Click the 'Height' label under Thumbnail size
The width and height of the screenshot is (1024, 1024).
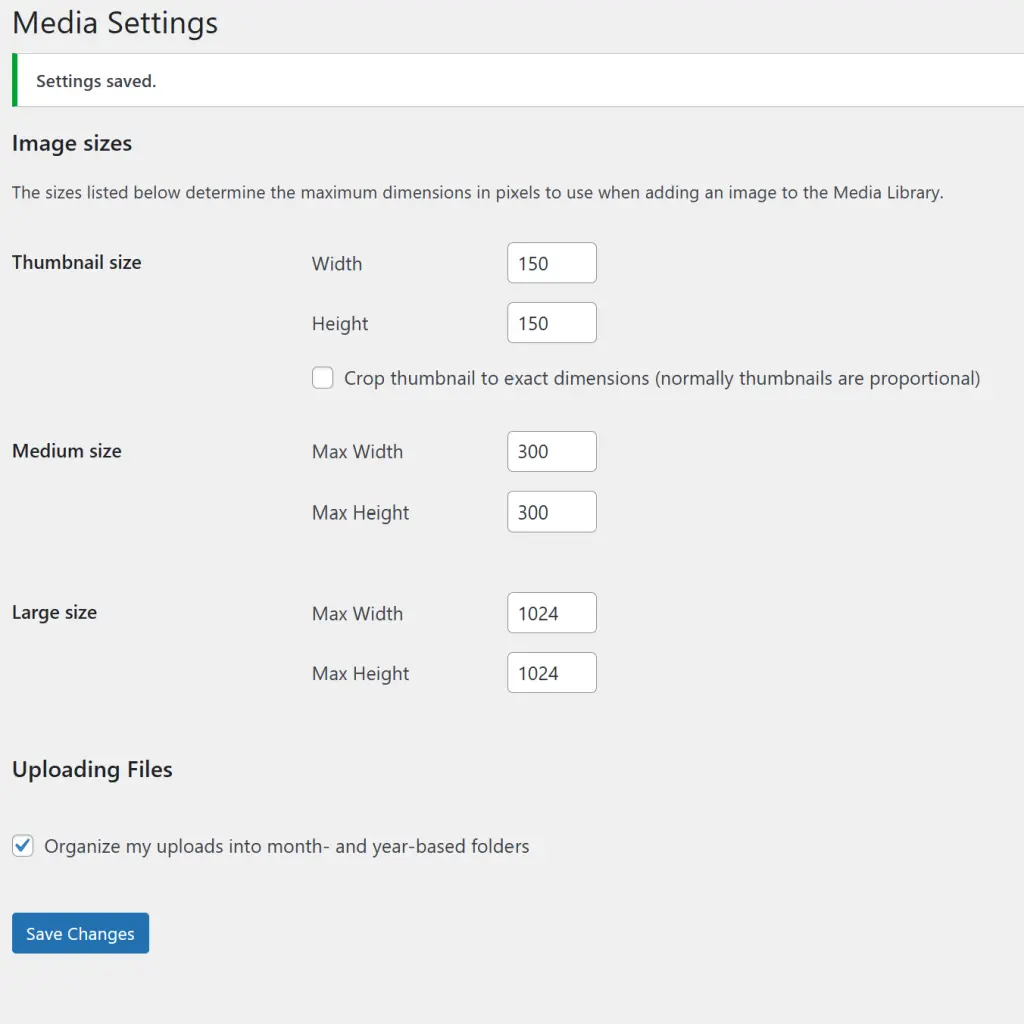[x=340, y=324]
